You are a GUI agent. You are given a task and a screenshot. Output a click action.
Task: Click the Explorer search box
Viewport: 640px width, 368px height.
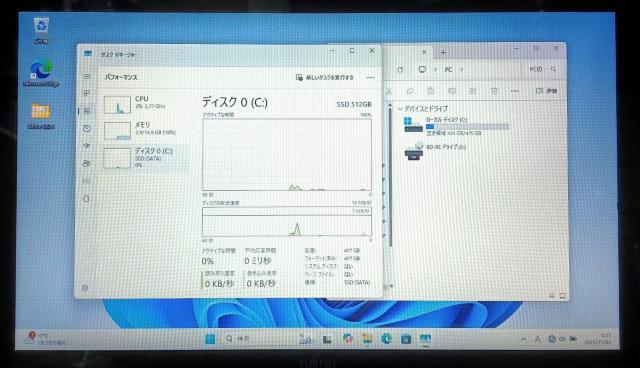[542, 69]
